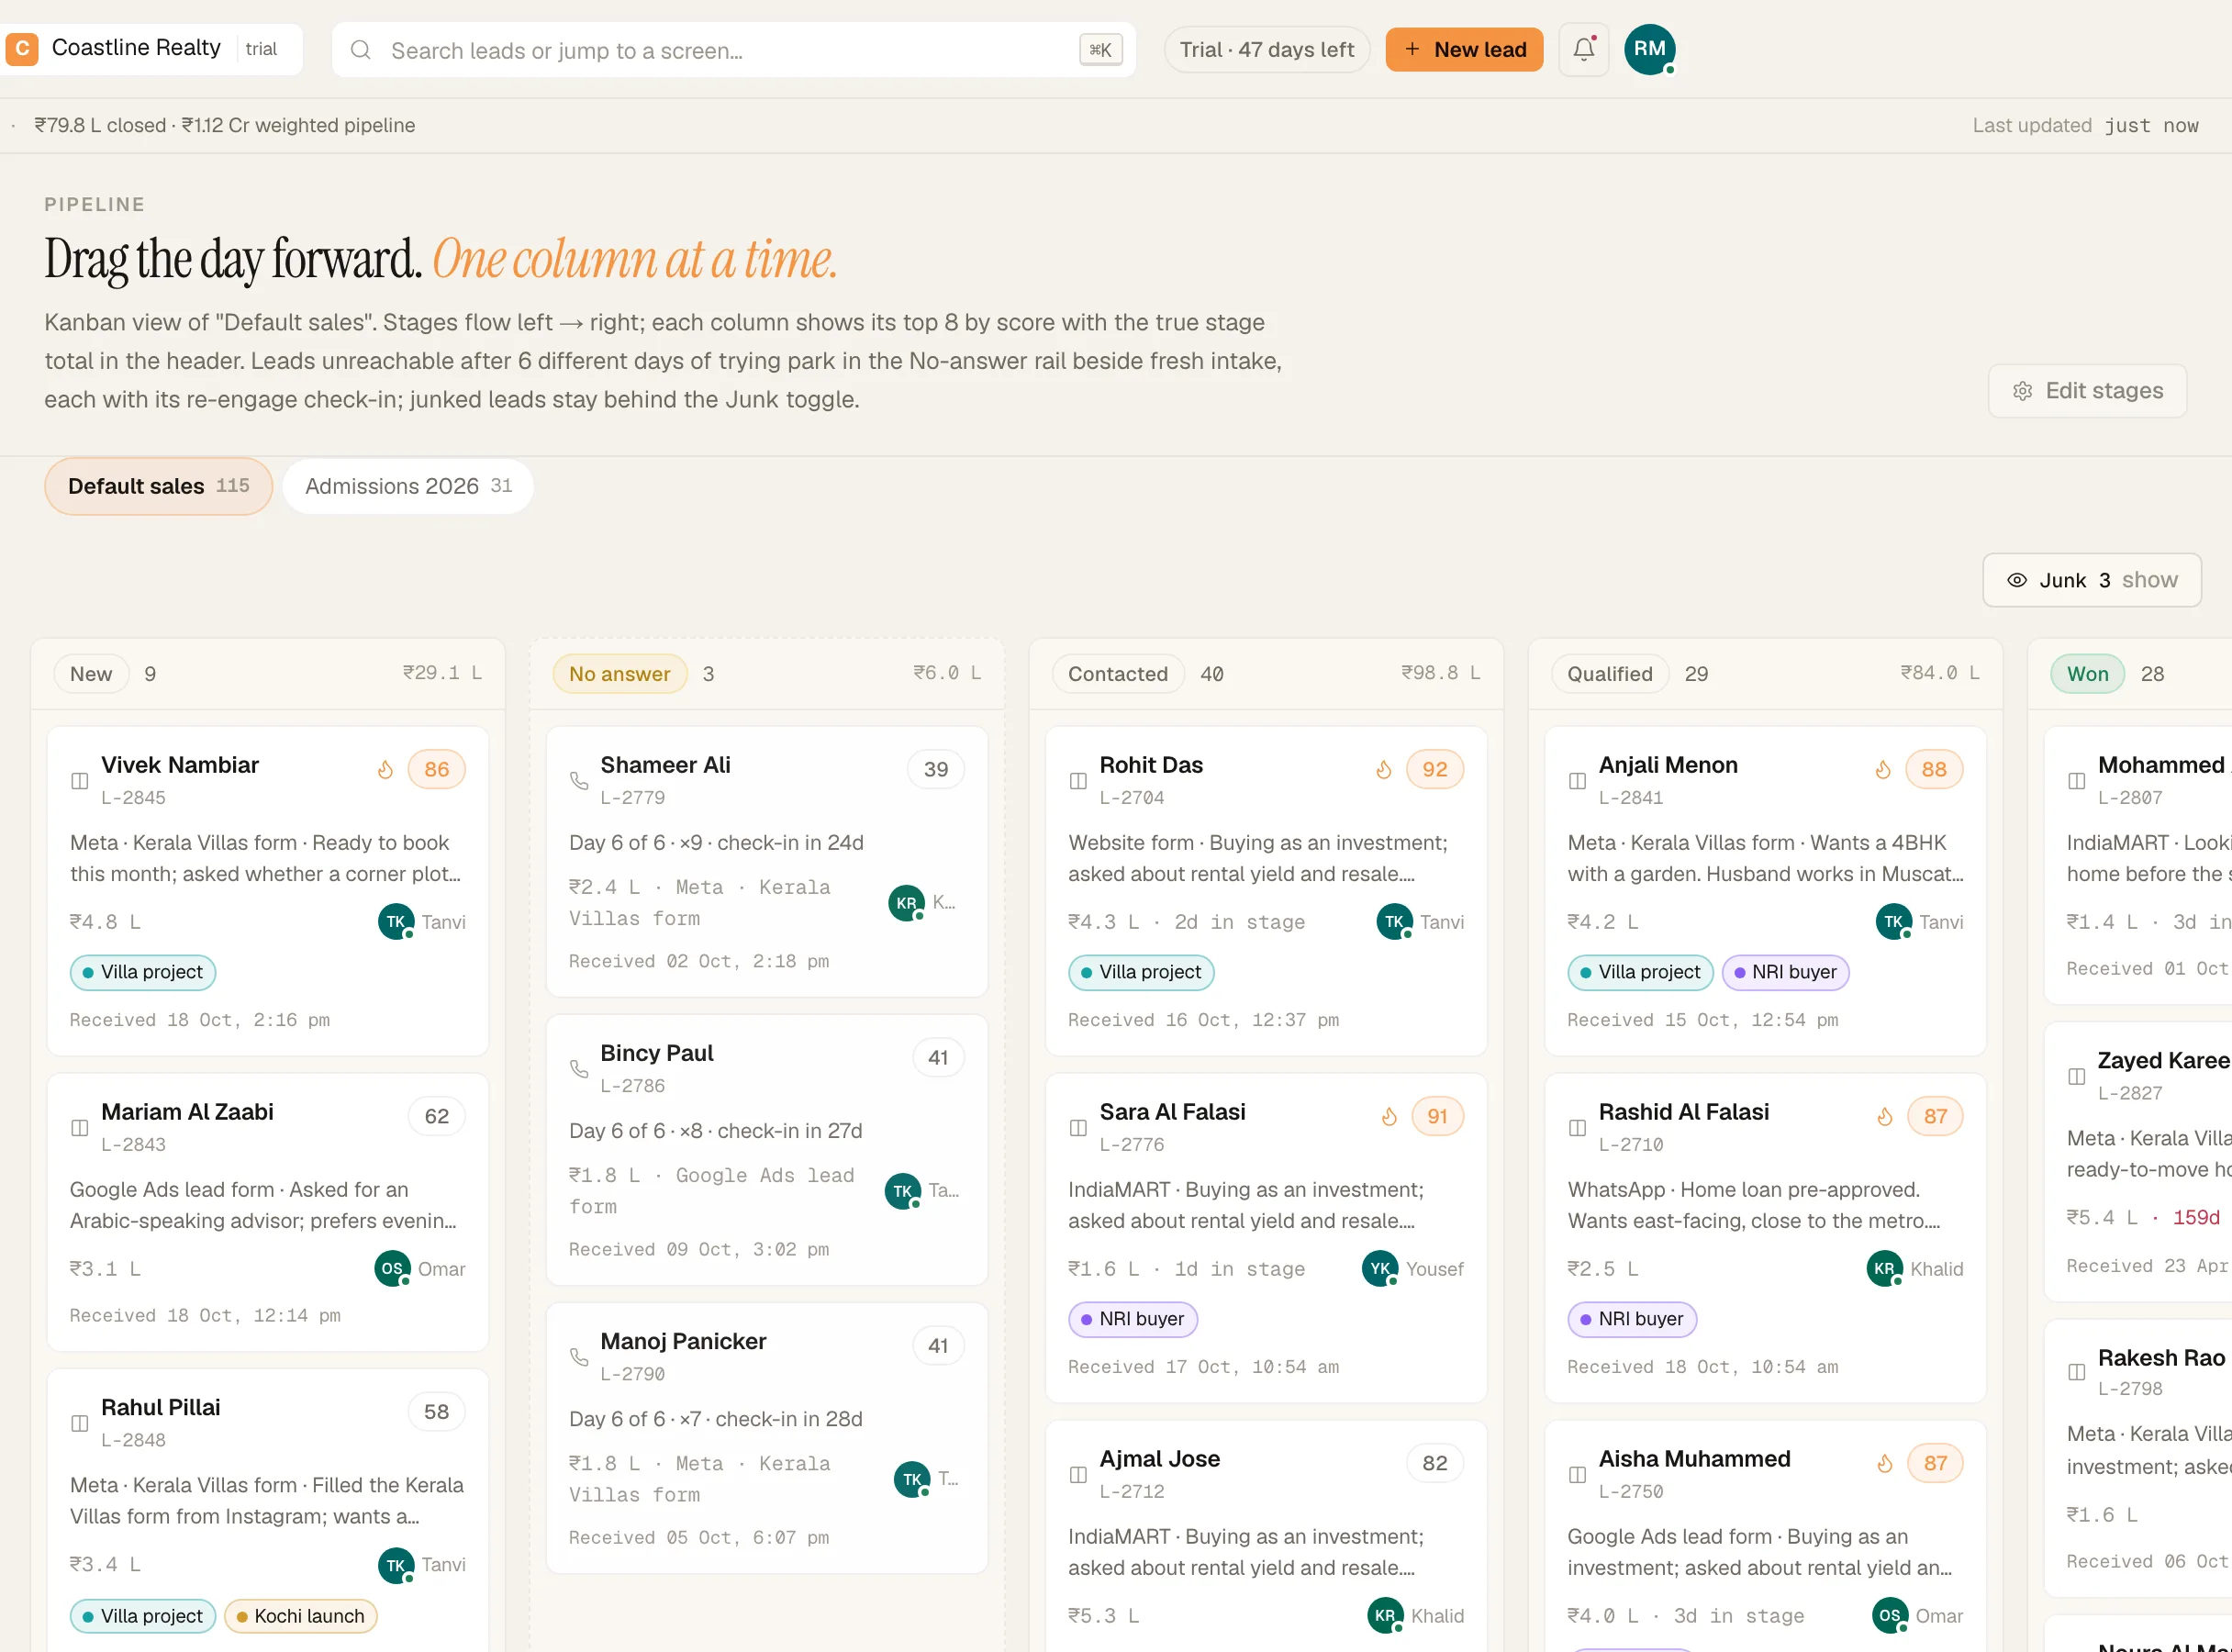The height and width of the screenshot is (1652, 2232).
Task: Click the Search leads input field
Action: click(x=733, y=50)
